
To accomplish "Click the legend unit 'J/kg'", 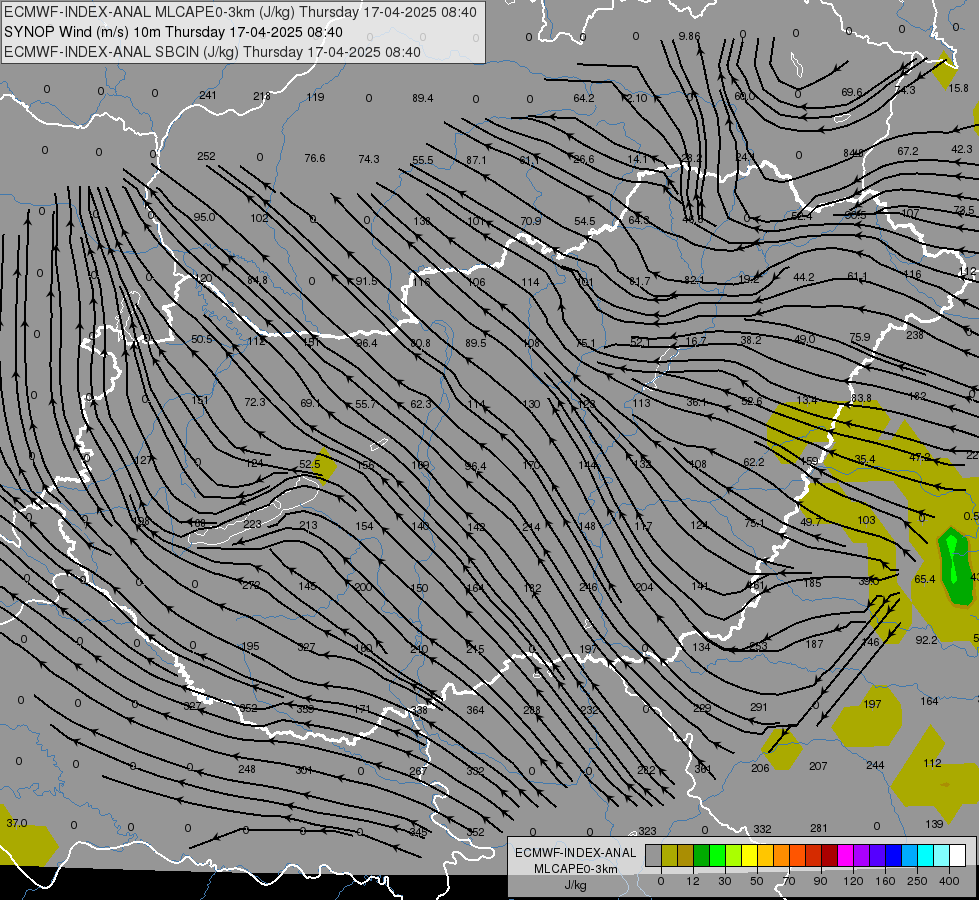I will [576, 885].
